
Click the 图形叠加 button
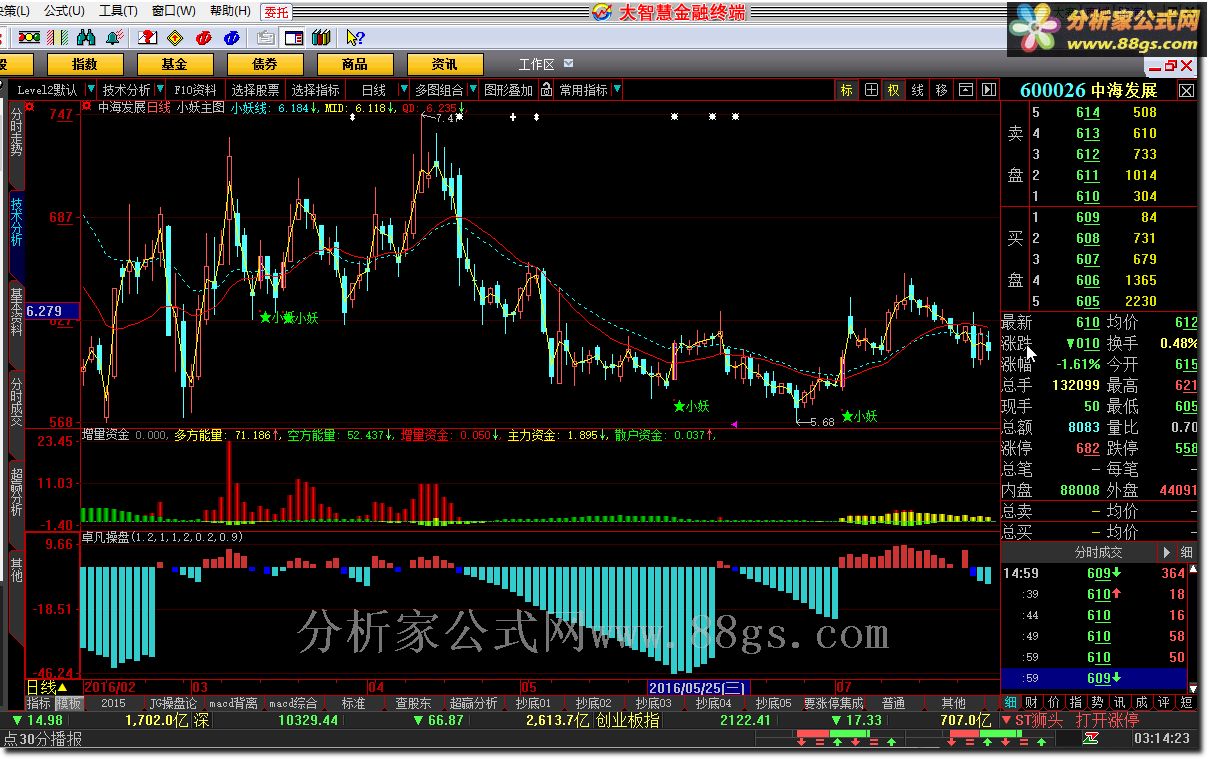tap(508, 89)
